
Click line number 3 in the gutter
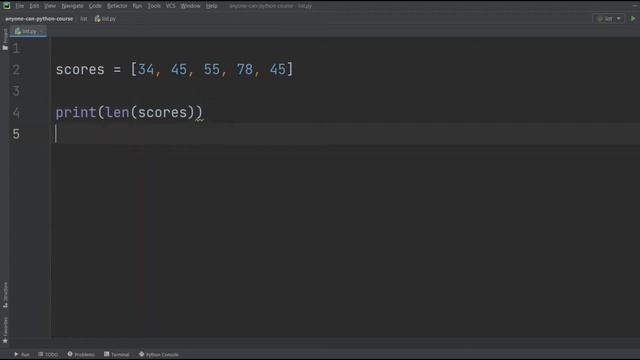[x=16, y=91]
